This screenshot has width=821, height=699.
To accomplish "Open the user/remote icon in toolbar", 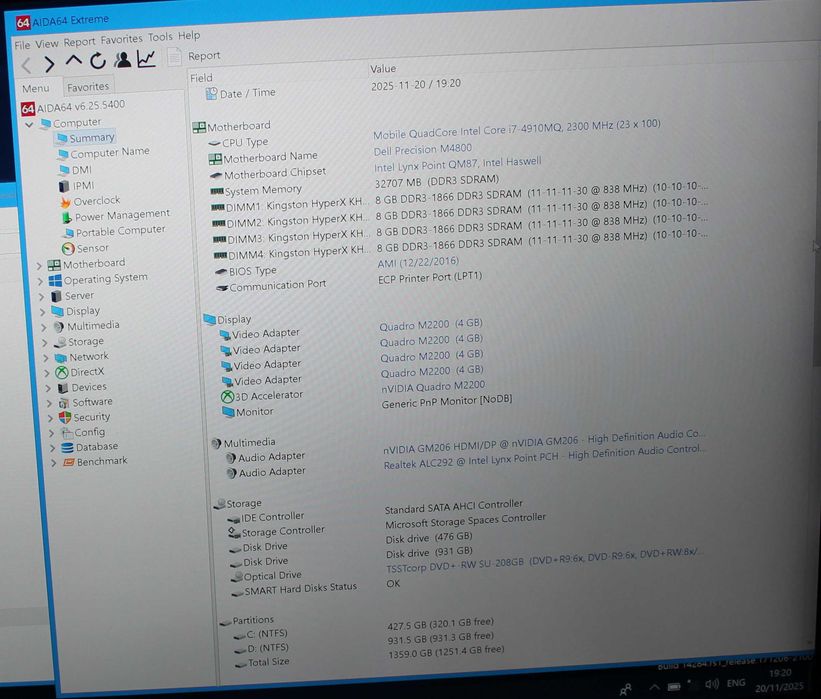I will (123, 60).
